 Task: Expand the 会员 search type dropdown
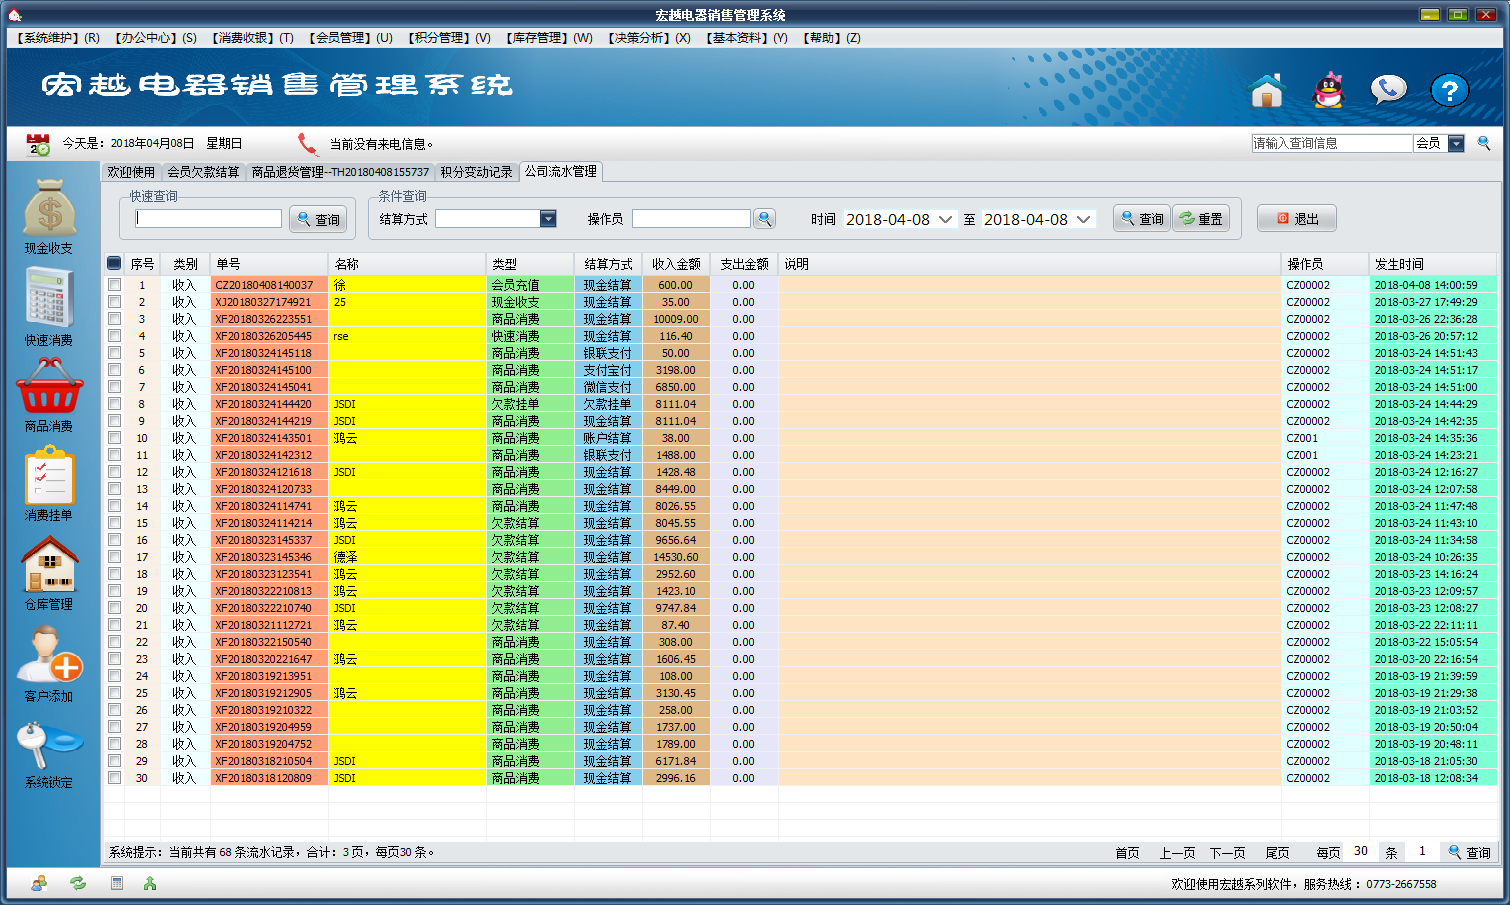tap(1456, 144)
